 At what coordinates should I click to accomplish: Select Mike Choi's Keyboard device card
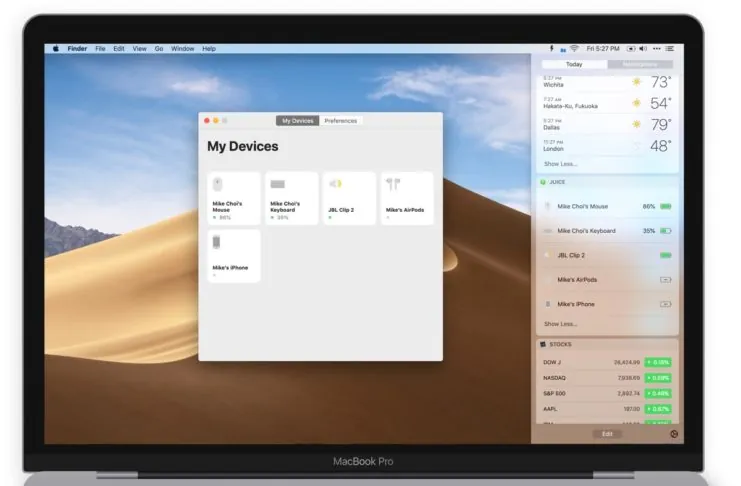(292, 198)
